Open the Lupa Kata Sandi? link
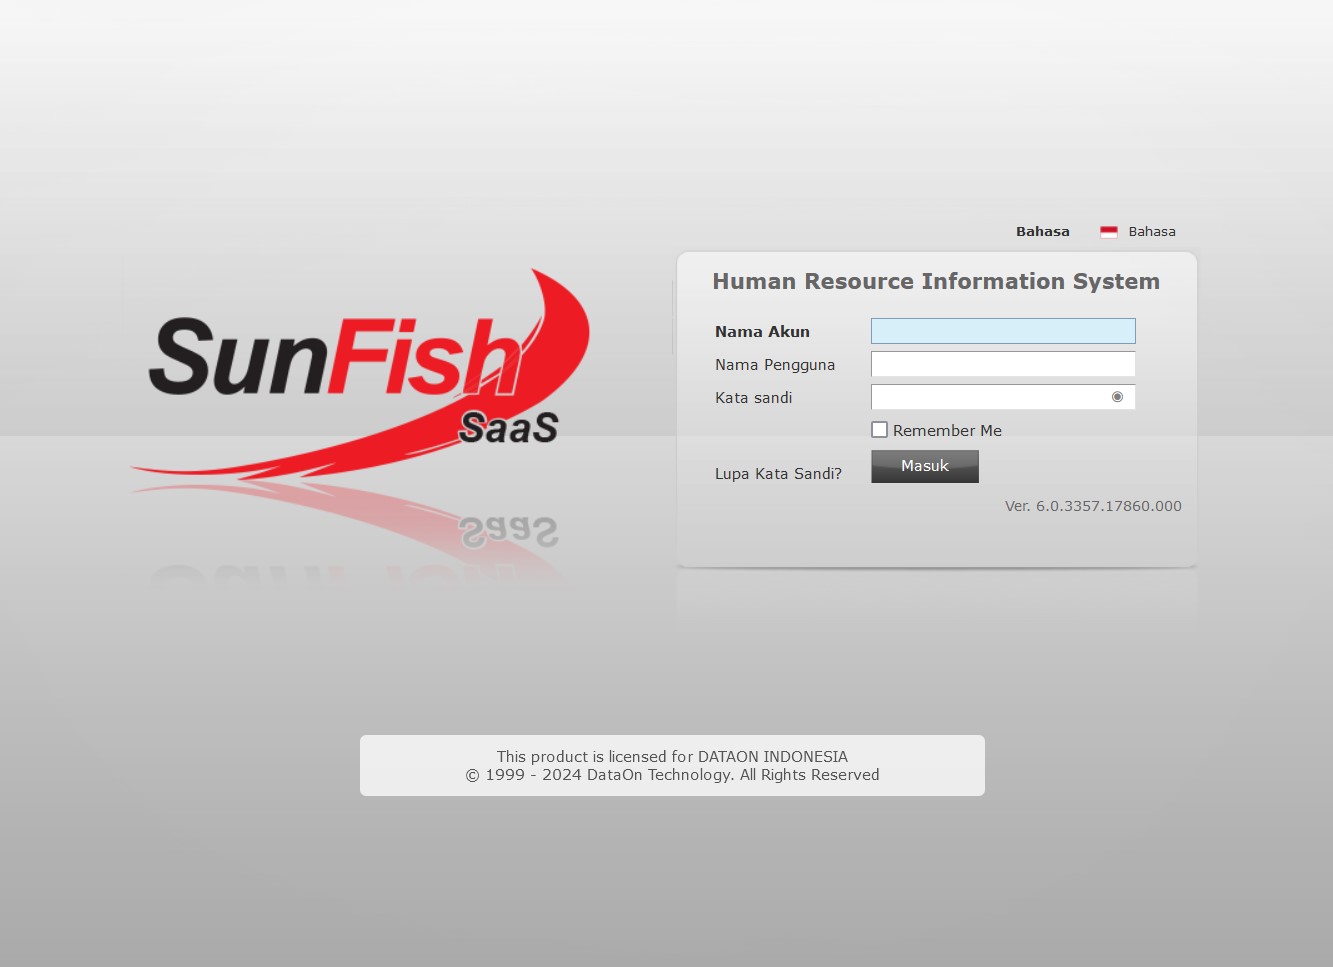The height and width of the screenshot is (967, 1333). (778, 474)
